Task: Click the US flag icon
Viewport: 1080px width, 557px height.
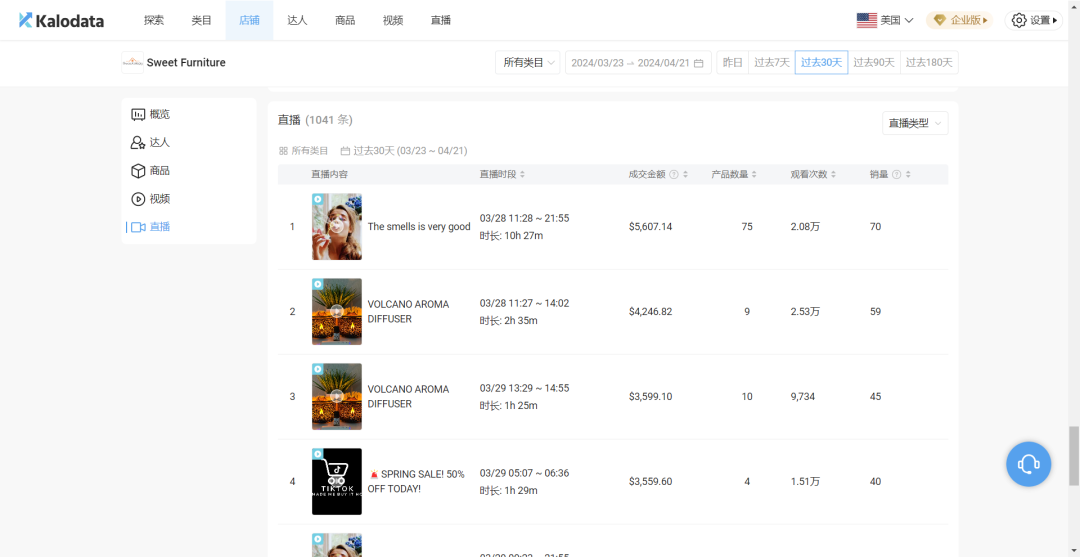Action: [866, 21]
